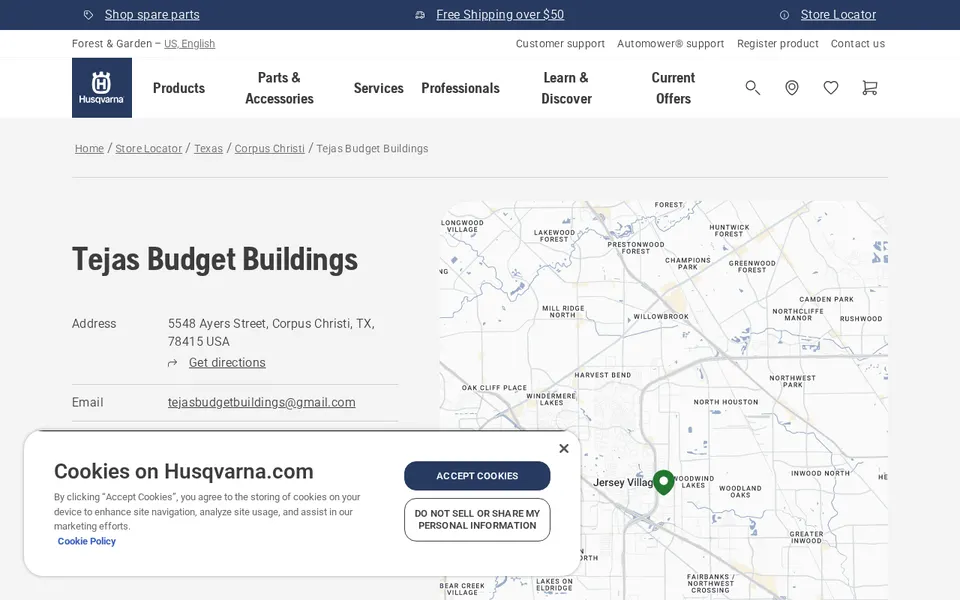
Task: Click the Jersey Village label on the map
Action: pos(623,482)
